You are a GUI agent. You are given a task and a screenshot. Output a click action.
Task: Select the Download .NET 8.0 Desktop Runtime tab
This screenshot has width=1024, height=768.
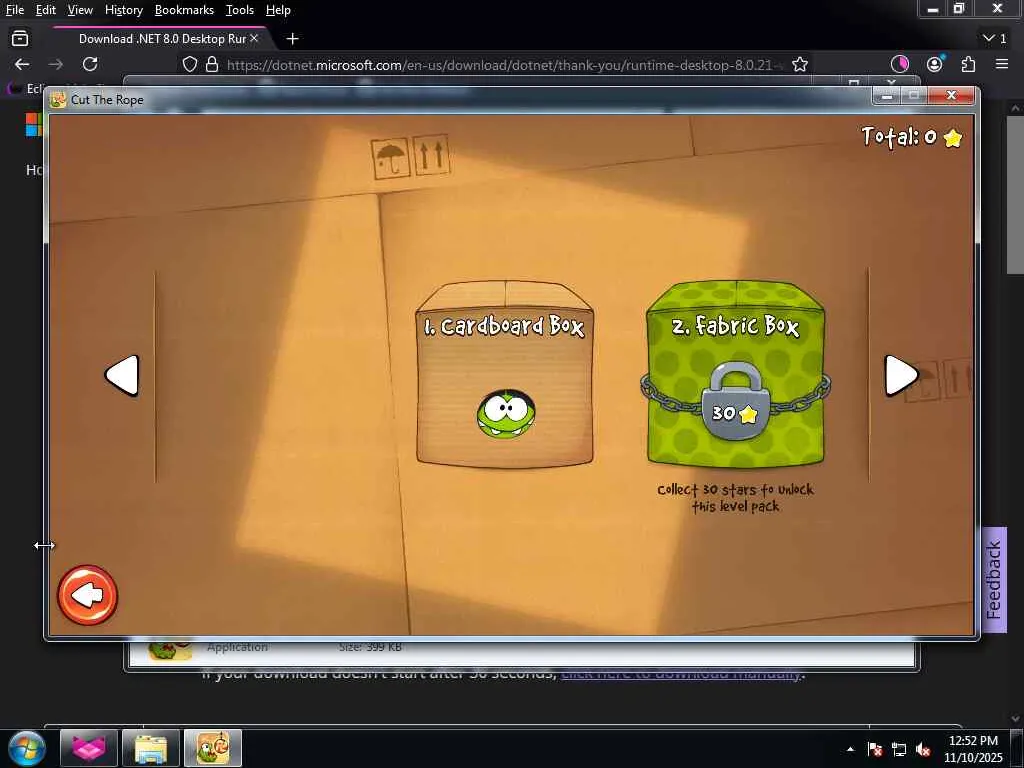tap(160, 39)
